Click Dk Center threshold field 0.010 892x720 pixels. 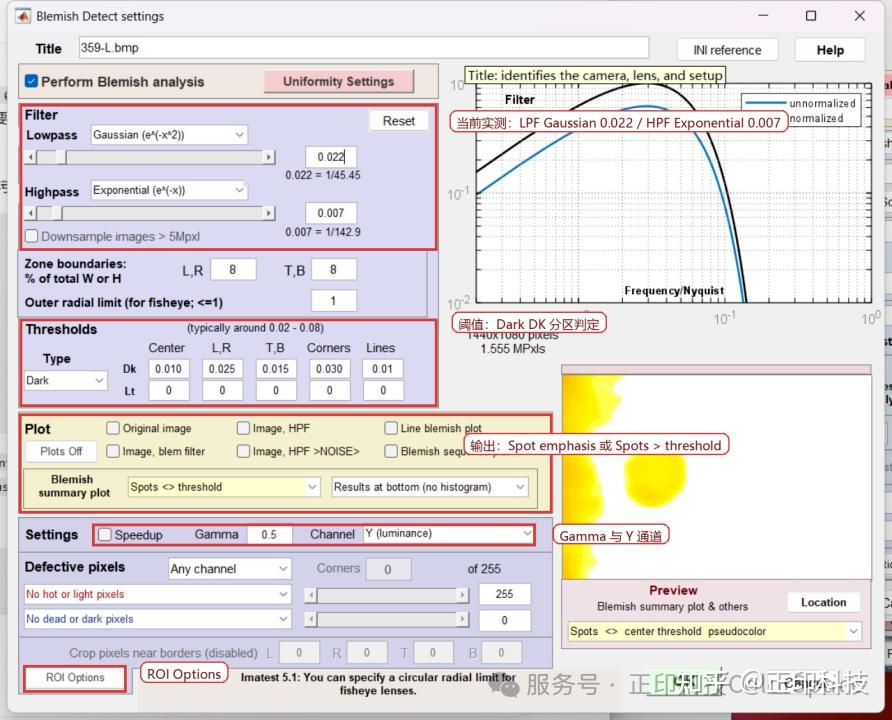(168, 369)
